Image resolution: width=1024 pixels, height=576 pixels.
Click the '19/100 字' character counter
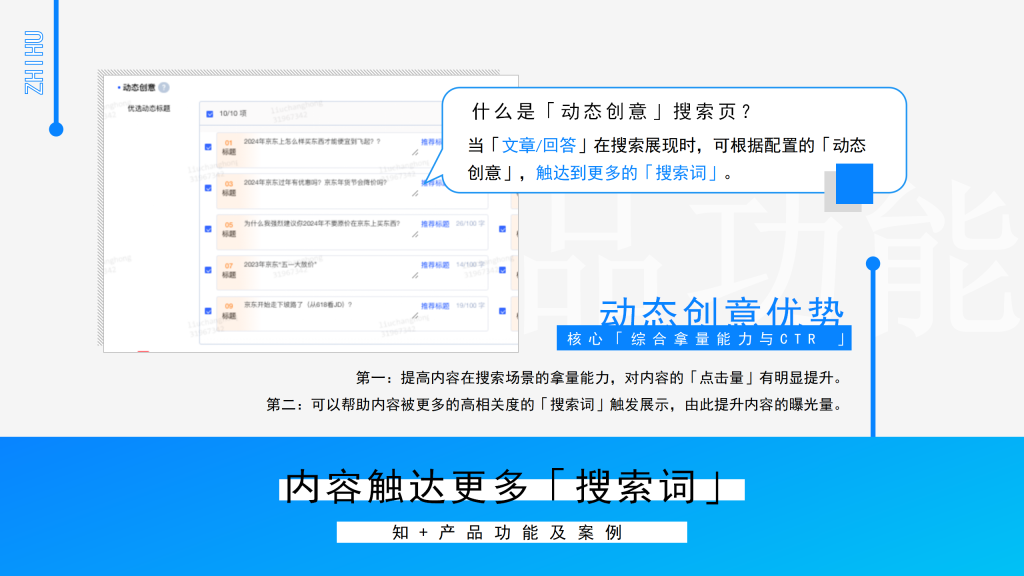pyautogui.click(x=470, y=306)
